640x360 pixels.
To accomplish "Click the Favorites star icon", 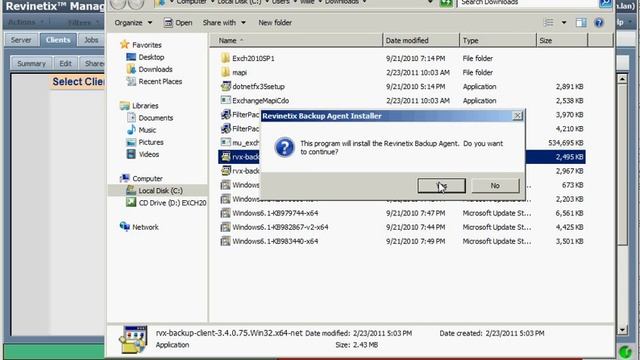I will coord(124,44).
